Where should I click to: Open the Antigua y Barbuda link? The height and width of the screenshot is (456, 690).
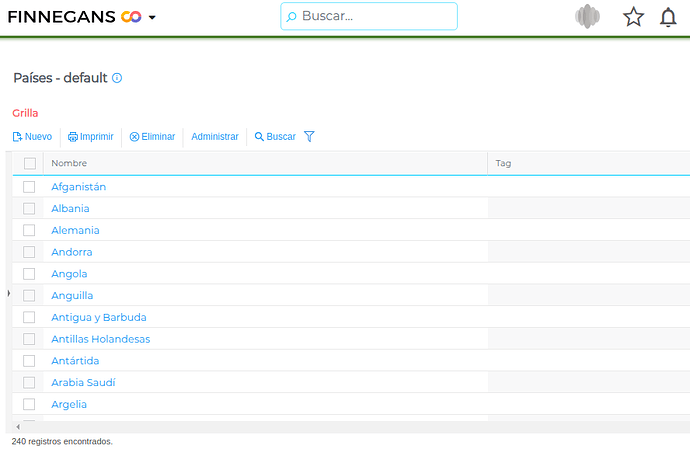(x=99, y=317)
